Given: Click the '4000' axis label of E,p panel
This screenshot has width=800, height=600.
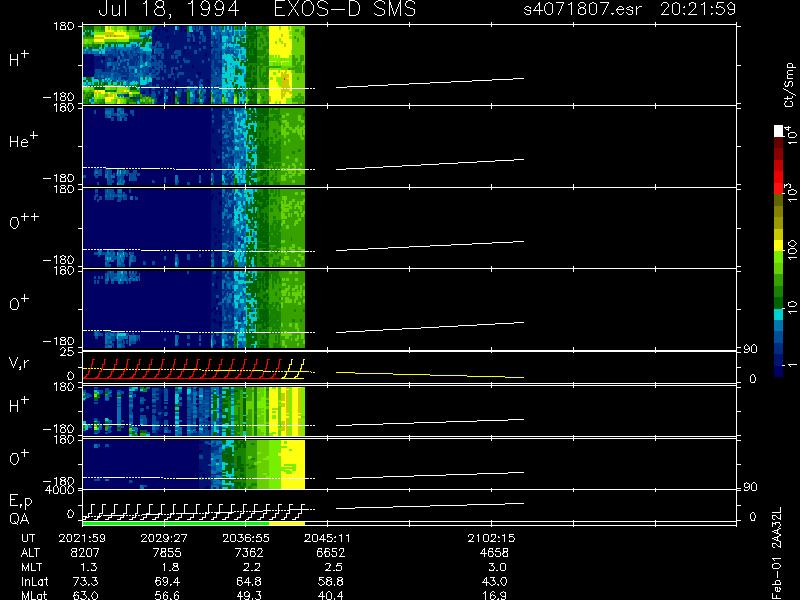Looking at the screenshot, I should (60, 490).
